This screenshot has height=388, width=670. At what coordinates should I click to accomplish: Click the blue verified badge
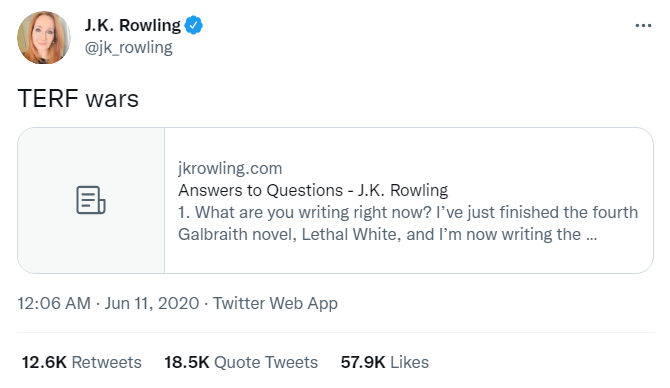point(194,25)
